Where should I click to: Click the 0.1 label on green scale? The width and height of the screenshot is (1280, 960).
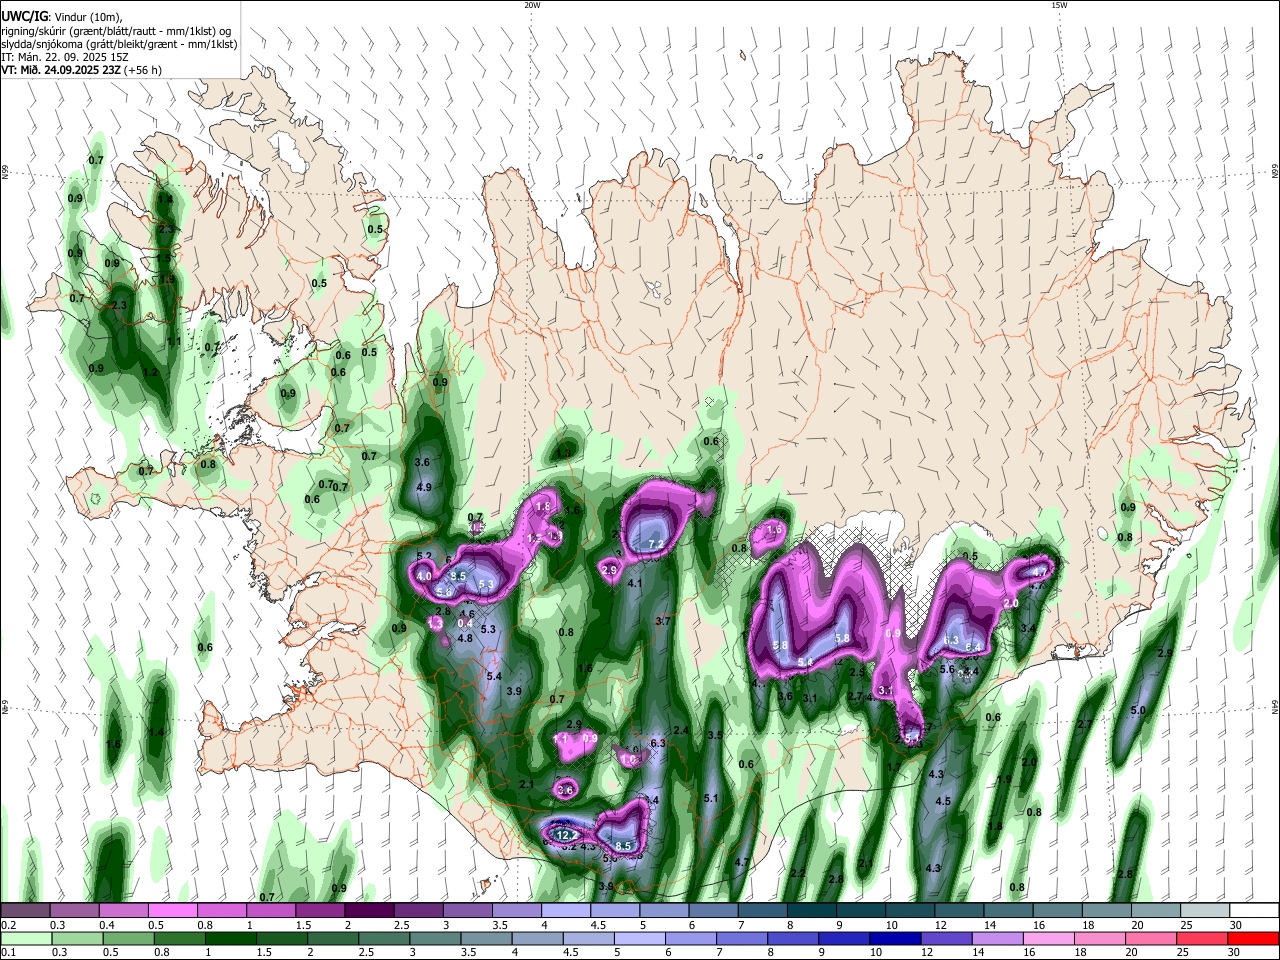tap(8, 952)
